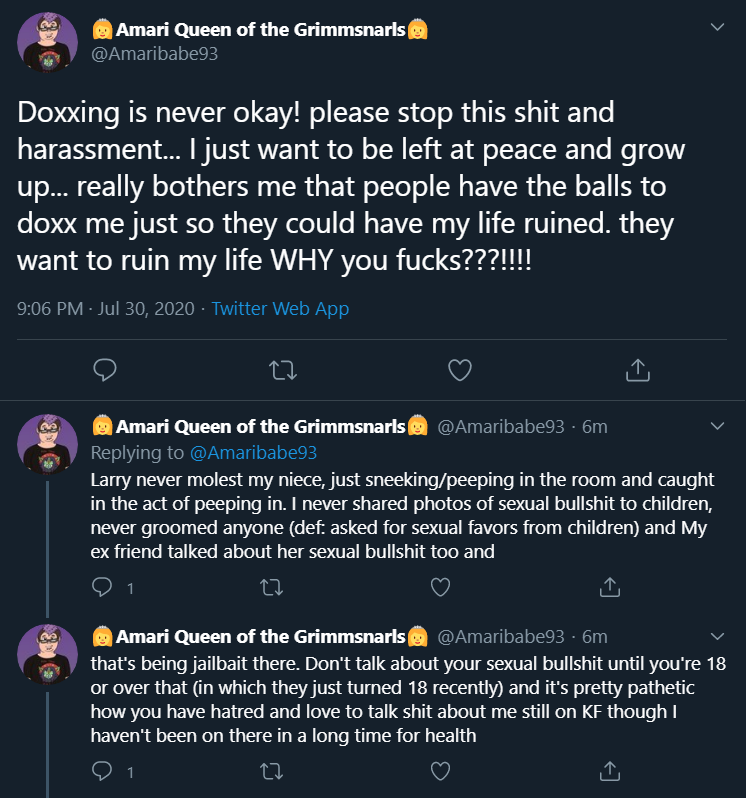This screenshot has width=746, height=798.
Task: Like the reply starting 'Larry never molest'
Action: (x=441, y=587)
